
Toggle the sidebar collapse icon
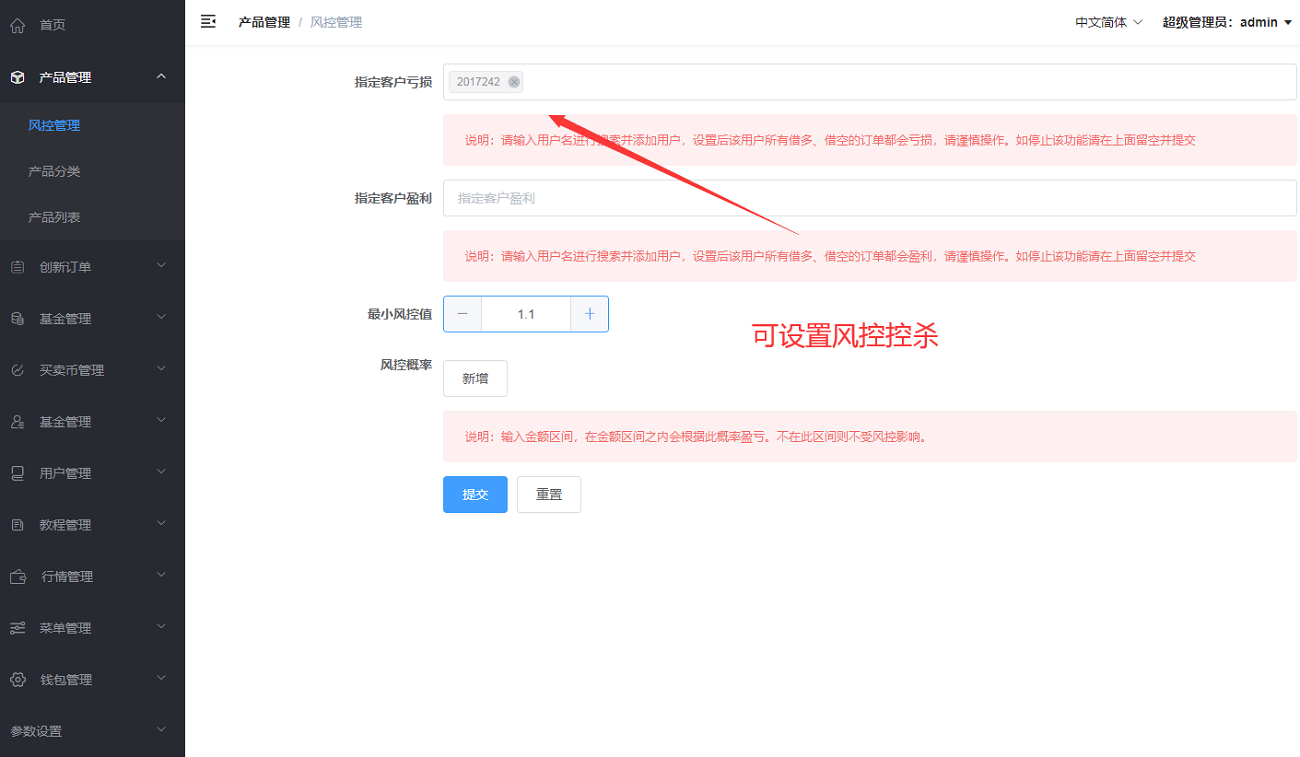(x=208, y=20)
